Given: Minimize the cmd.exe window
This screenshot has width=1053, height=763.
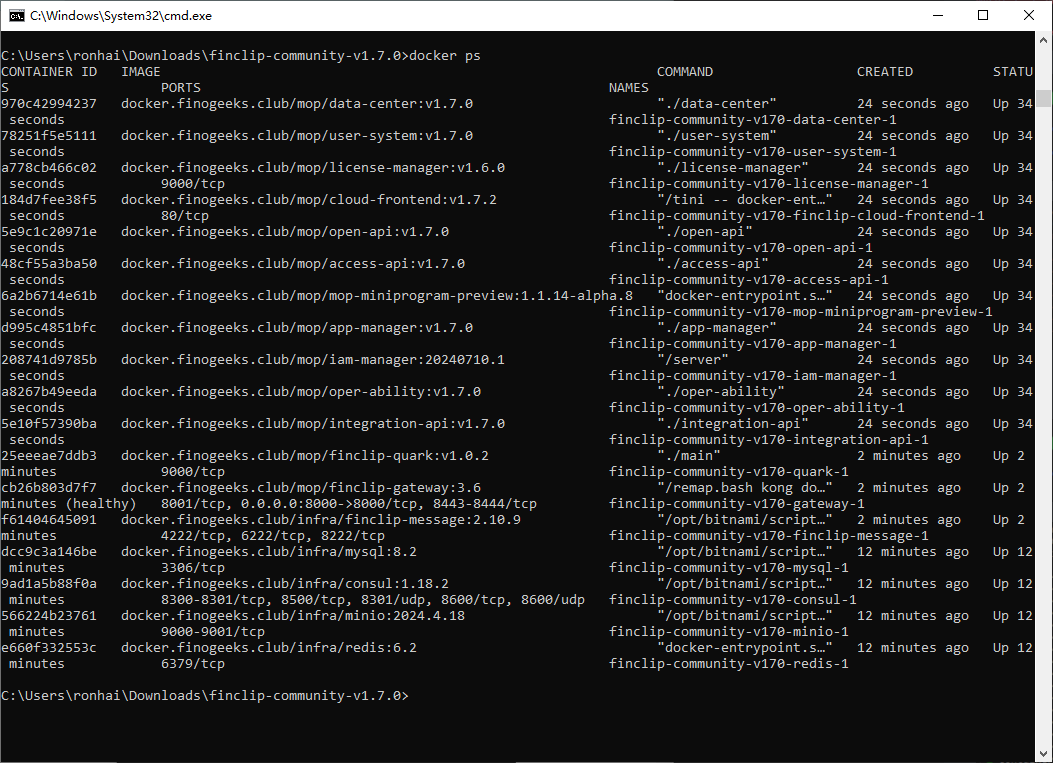Looking at the screenshot, I should click(x=938, y=15).
